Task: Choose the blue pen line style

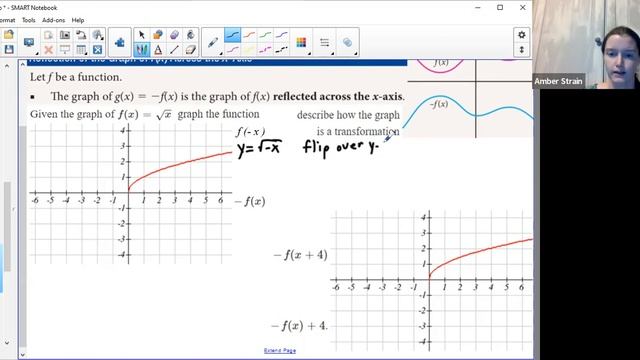Action: [x=233, y=35]
